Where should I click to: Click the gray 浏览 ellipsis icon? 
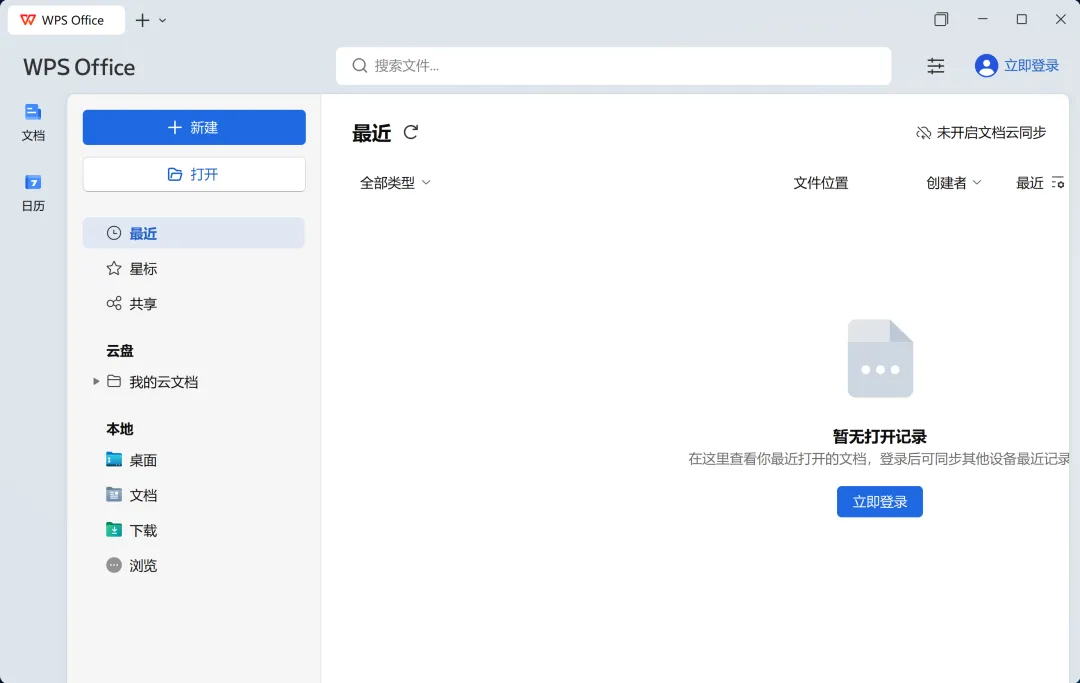tap(114, 565)
